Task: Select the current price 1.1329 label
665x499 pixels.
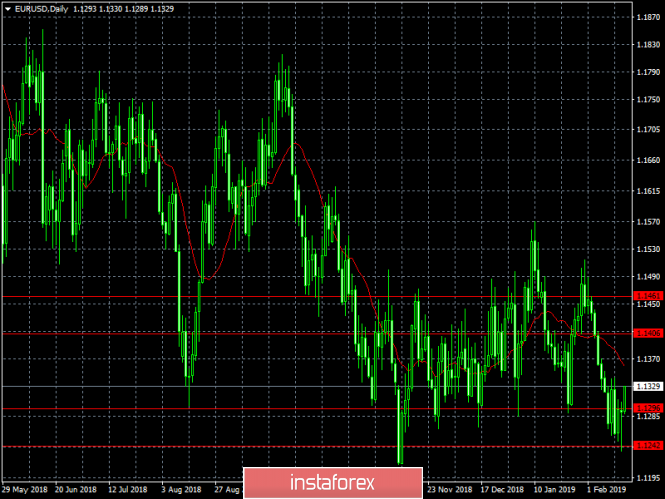Action: point(649,386)
